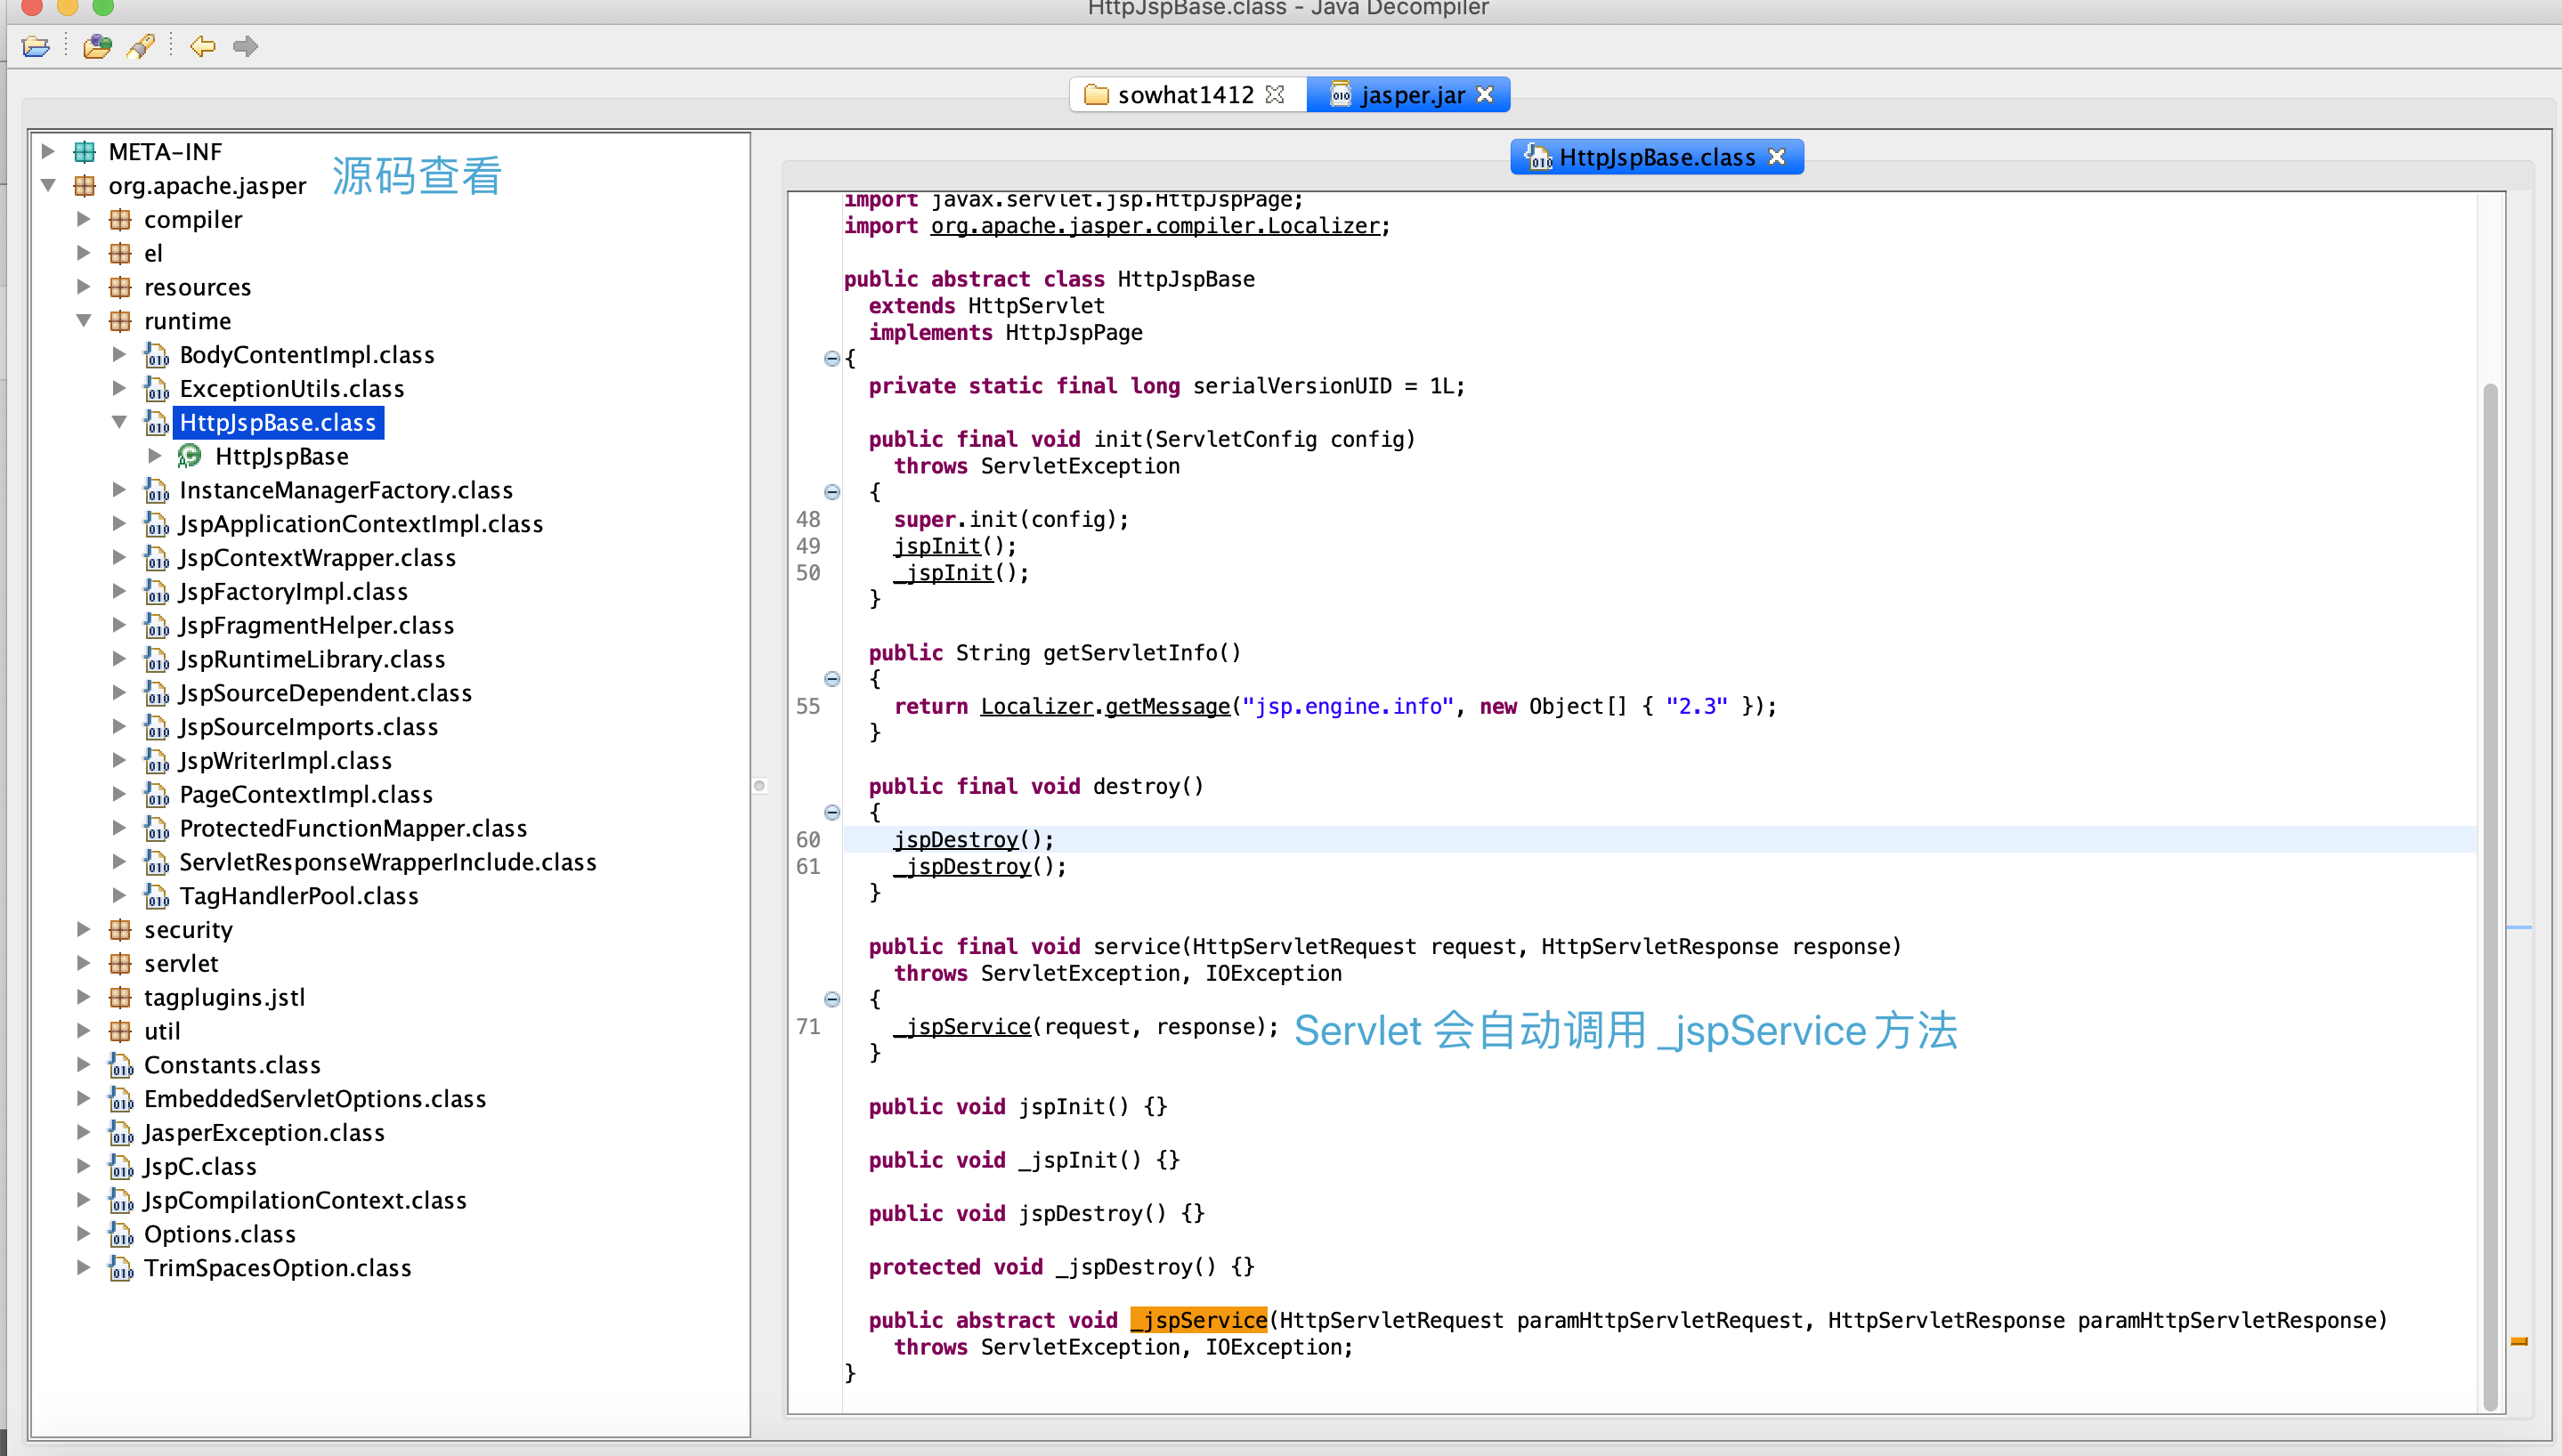This screenshot has height=1456, width=2562.
Task: Click the TagHandlerPool.class file icon
Action: pyautogui.click(x=156, y=896)
